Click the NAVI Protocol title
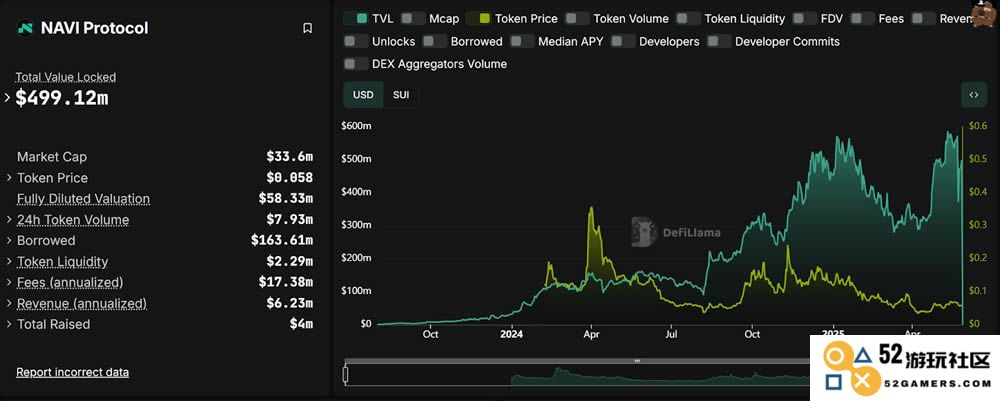This screenshot has height=401, width=1000. click(94, 28)
